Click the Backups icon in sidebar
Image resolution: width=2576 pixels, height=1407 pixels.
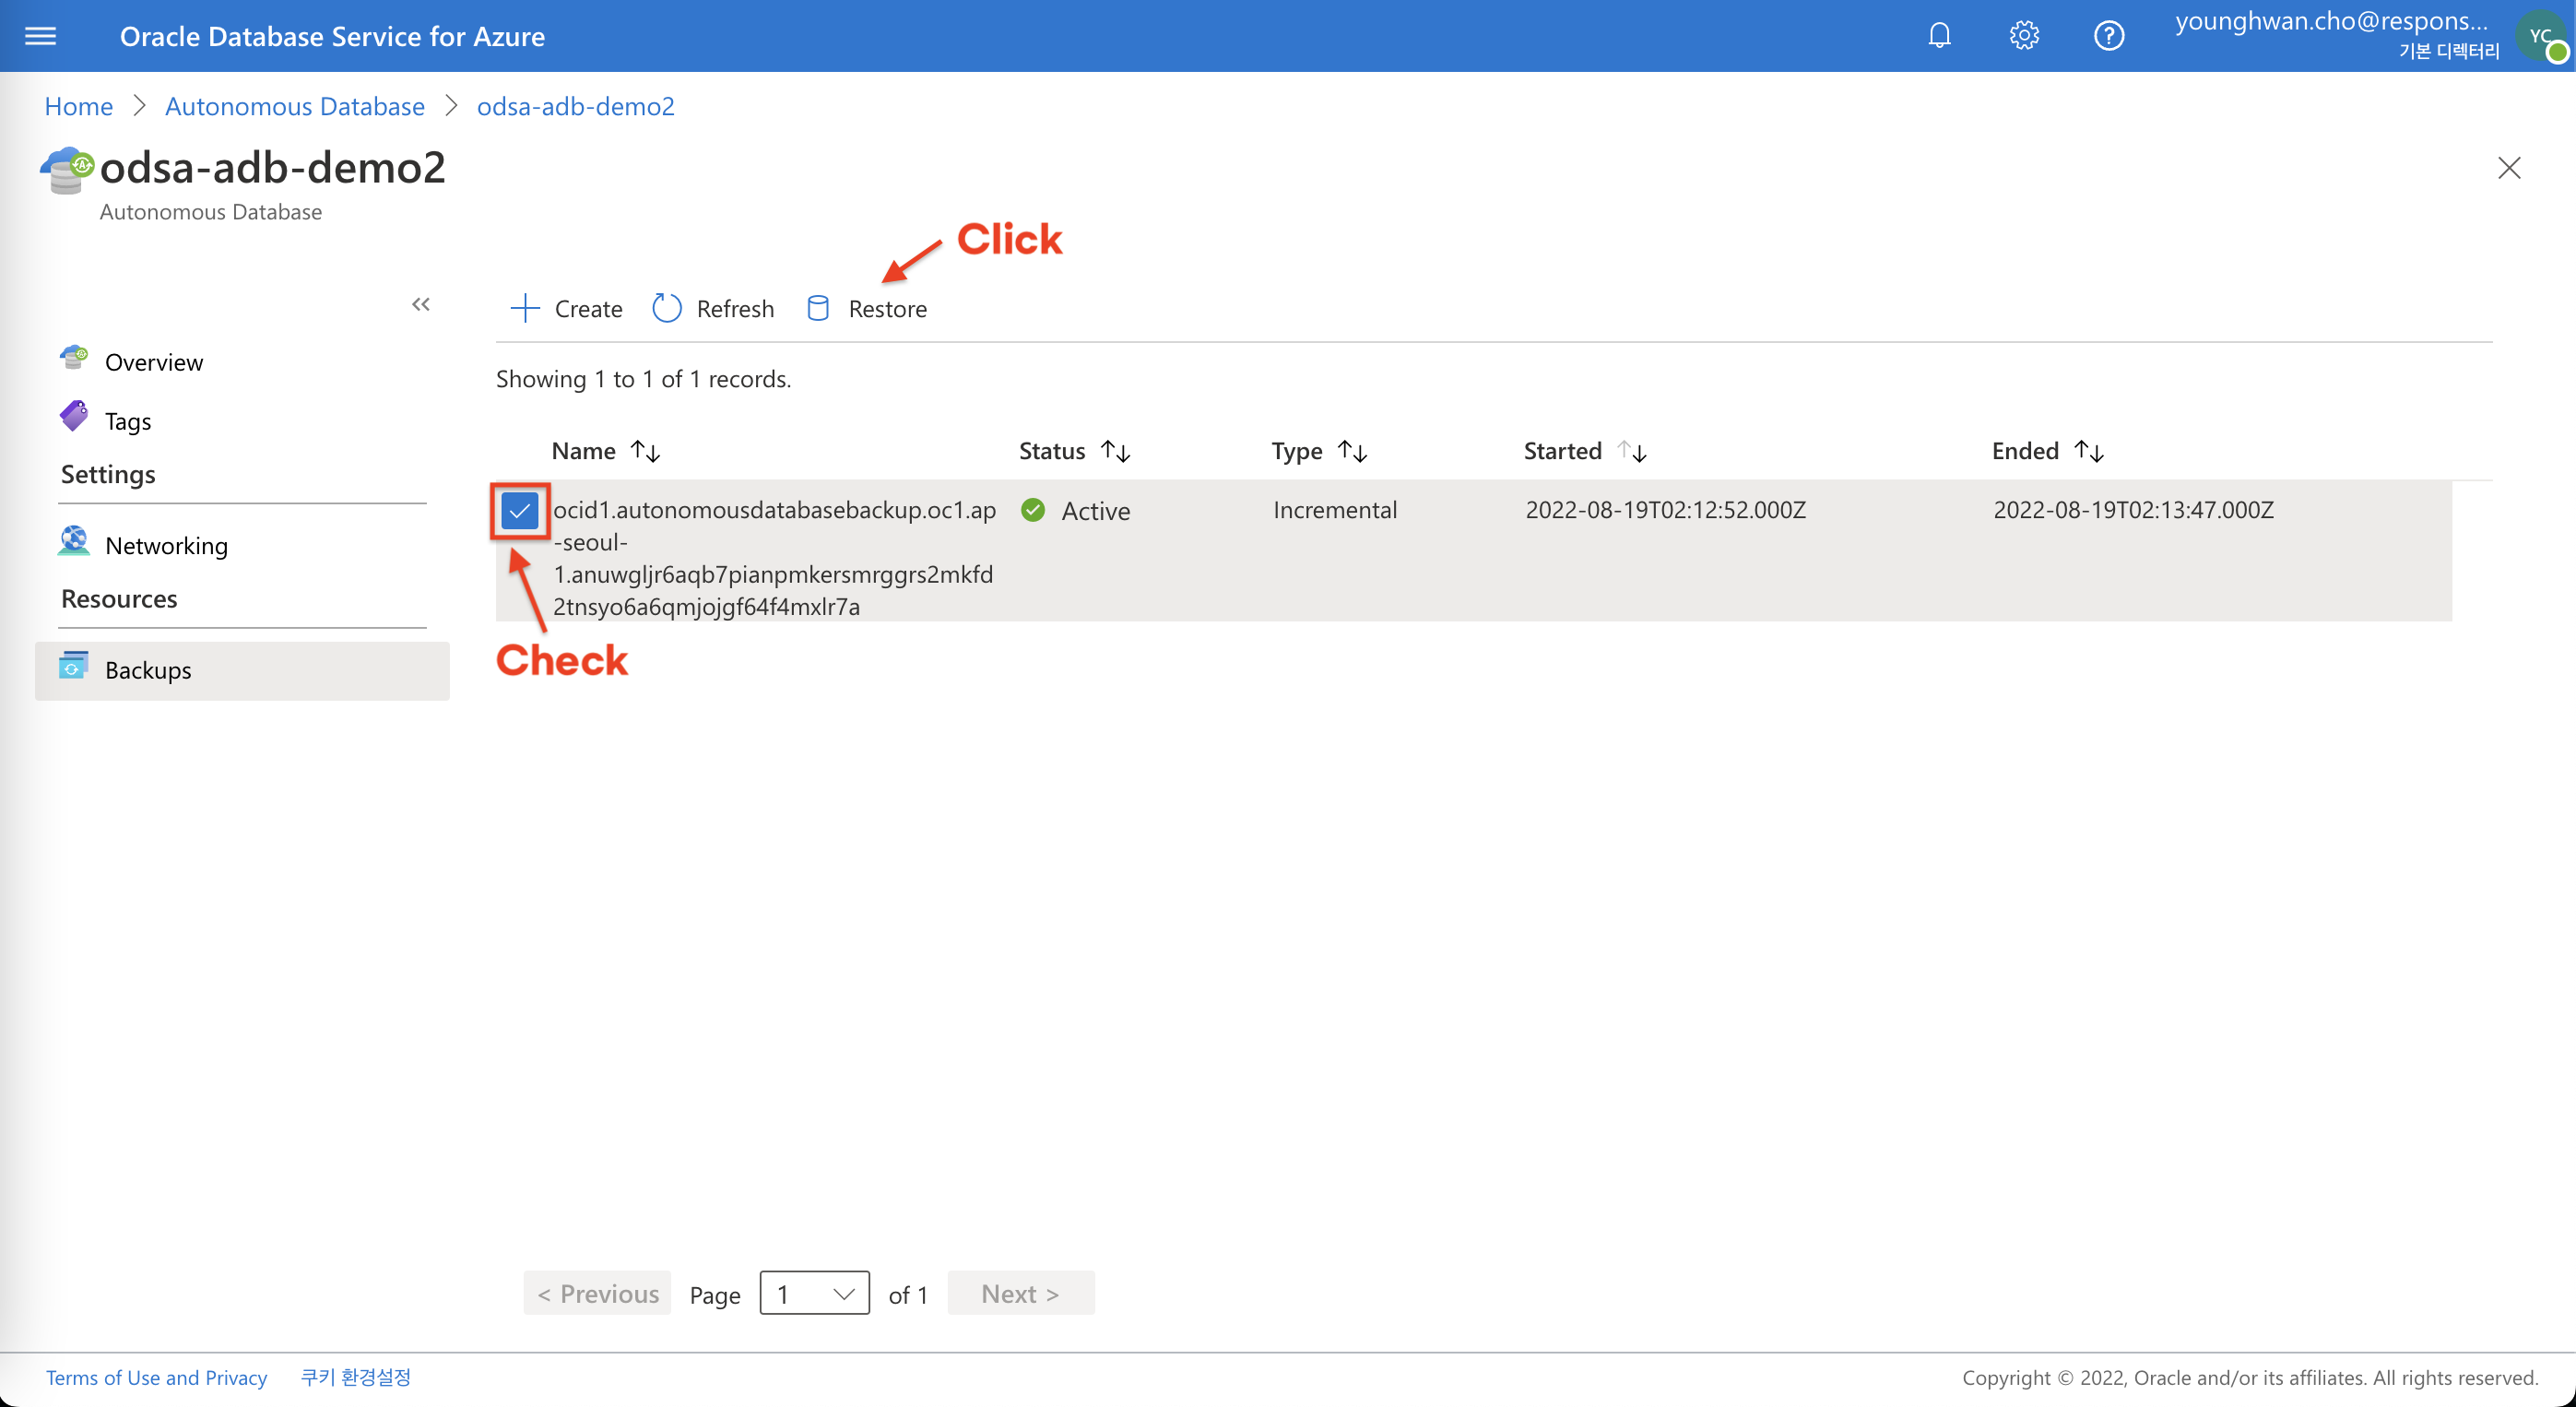pyautogui.click(x=73, y=665)
